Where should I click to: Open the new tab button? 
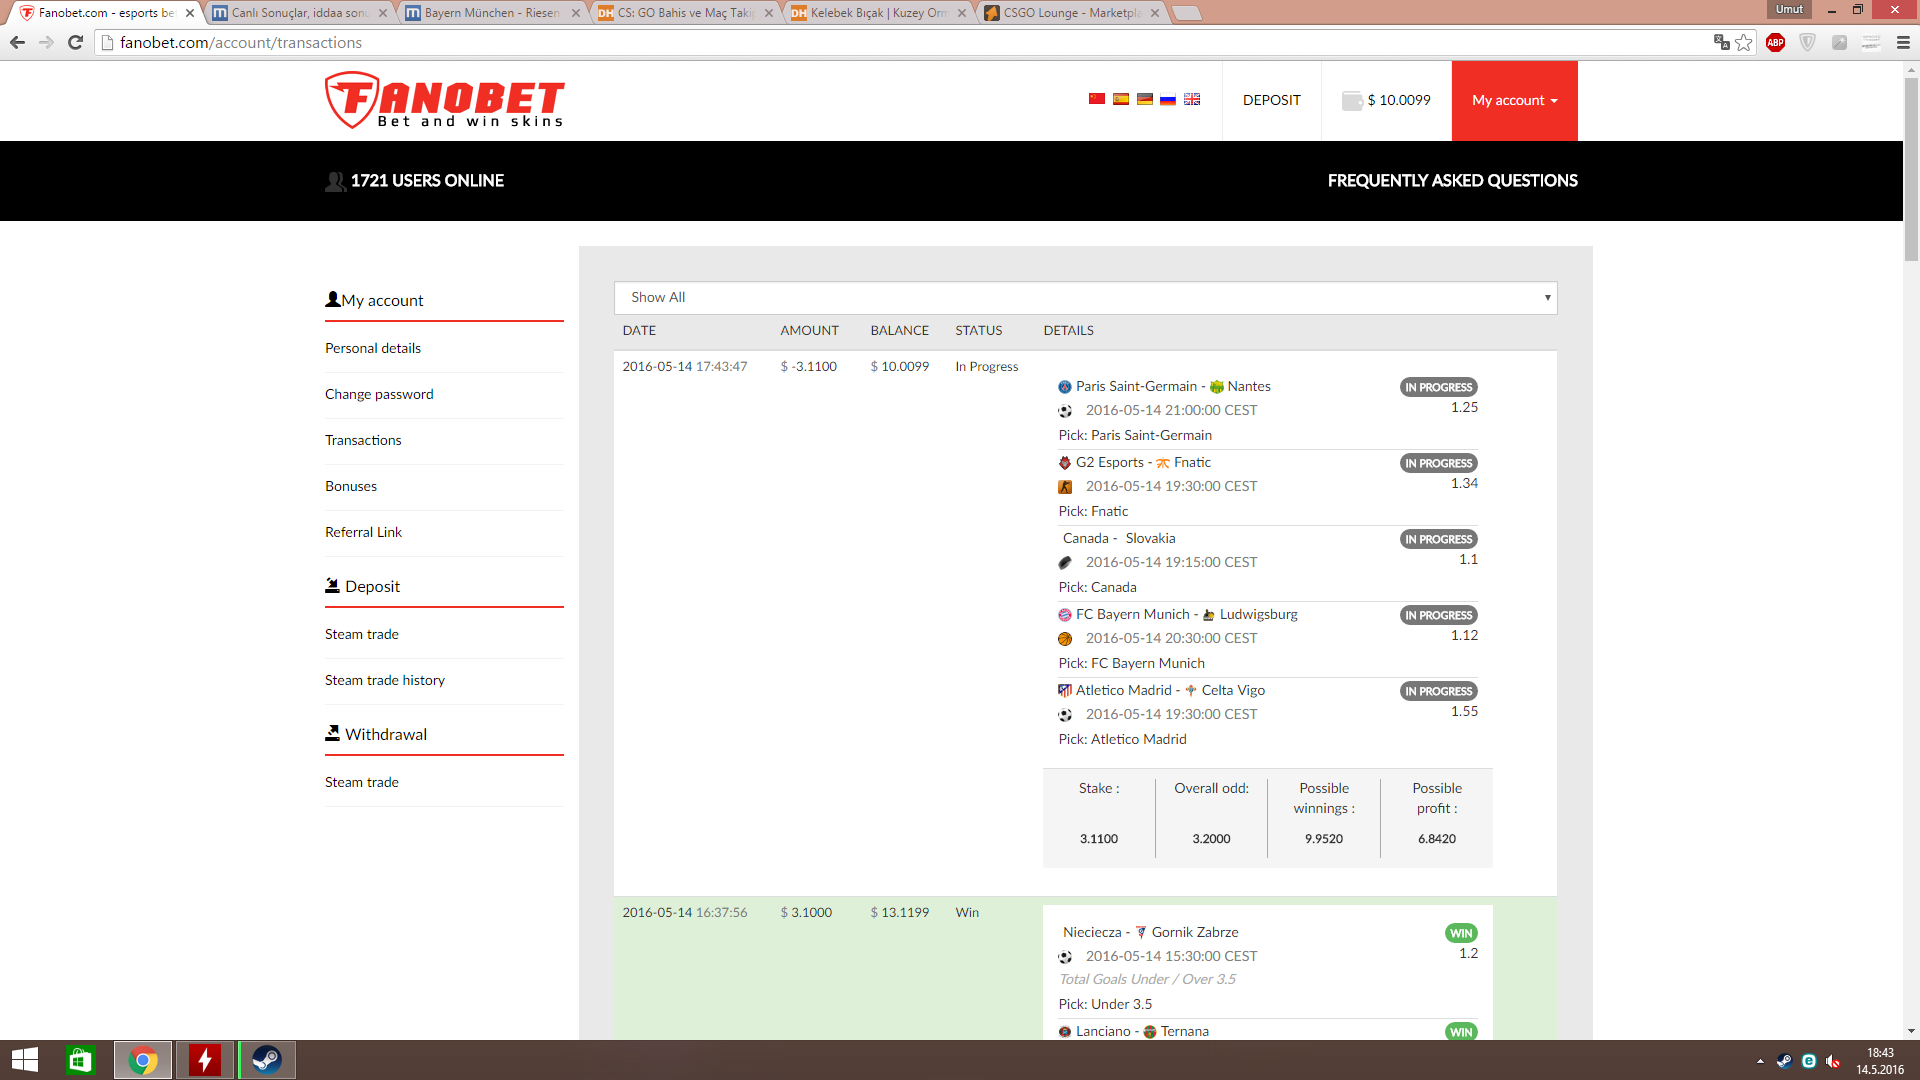point(1186,13)
